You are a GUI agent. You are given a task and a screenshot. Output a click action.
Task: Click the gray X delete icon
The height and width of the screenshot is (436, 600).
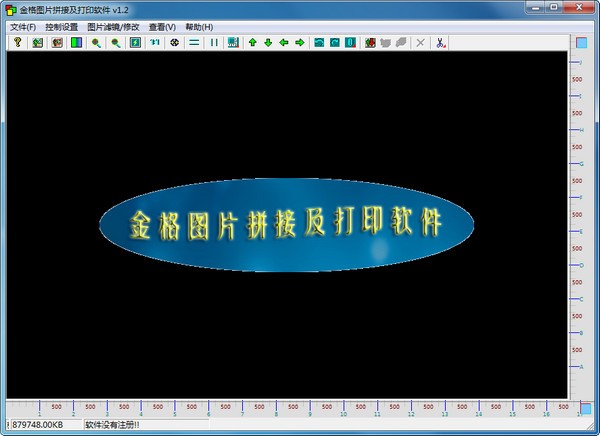click(x=420, y=43)
